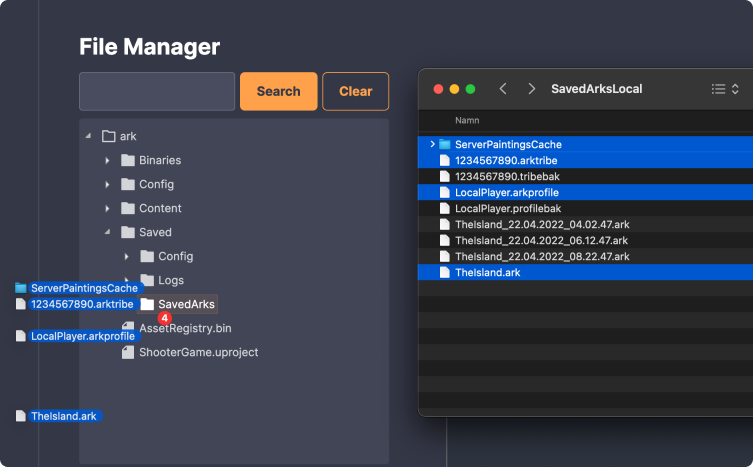This screenshot has height=467, width=753.
Task: Click TheIsland 06.12.47 file icon in Finder
Action: pos(445,240)
